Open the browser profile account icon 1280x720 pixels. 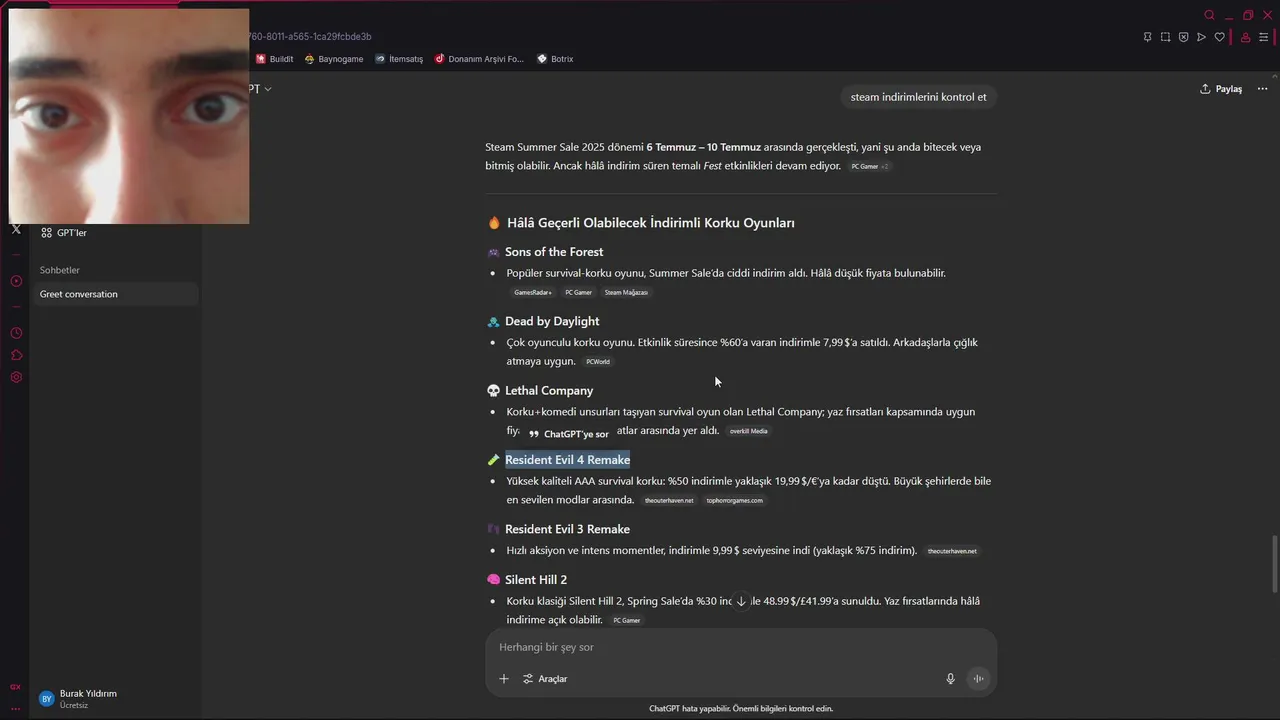pos(1245,37)
